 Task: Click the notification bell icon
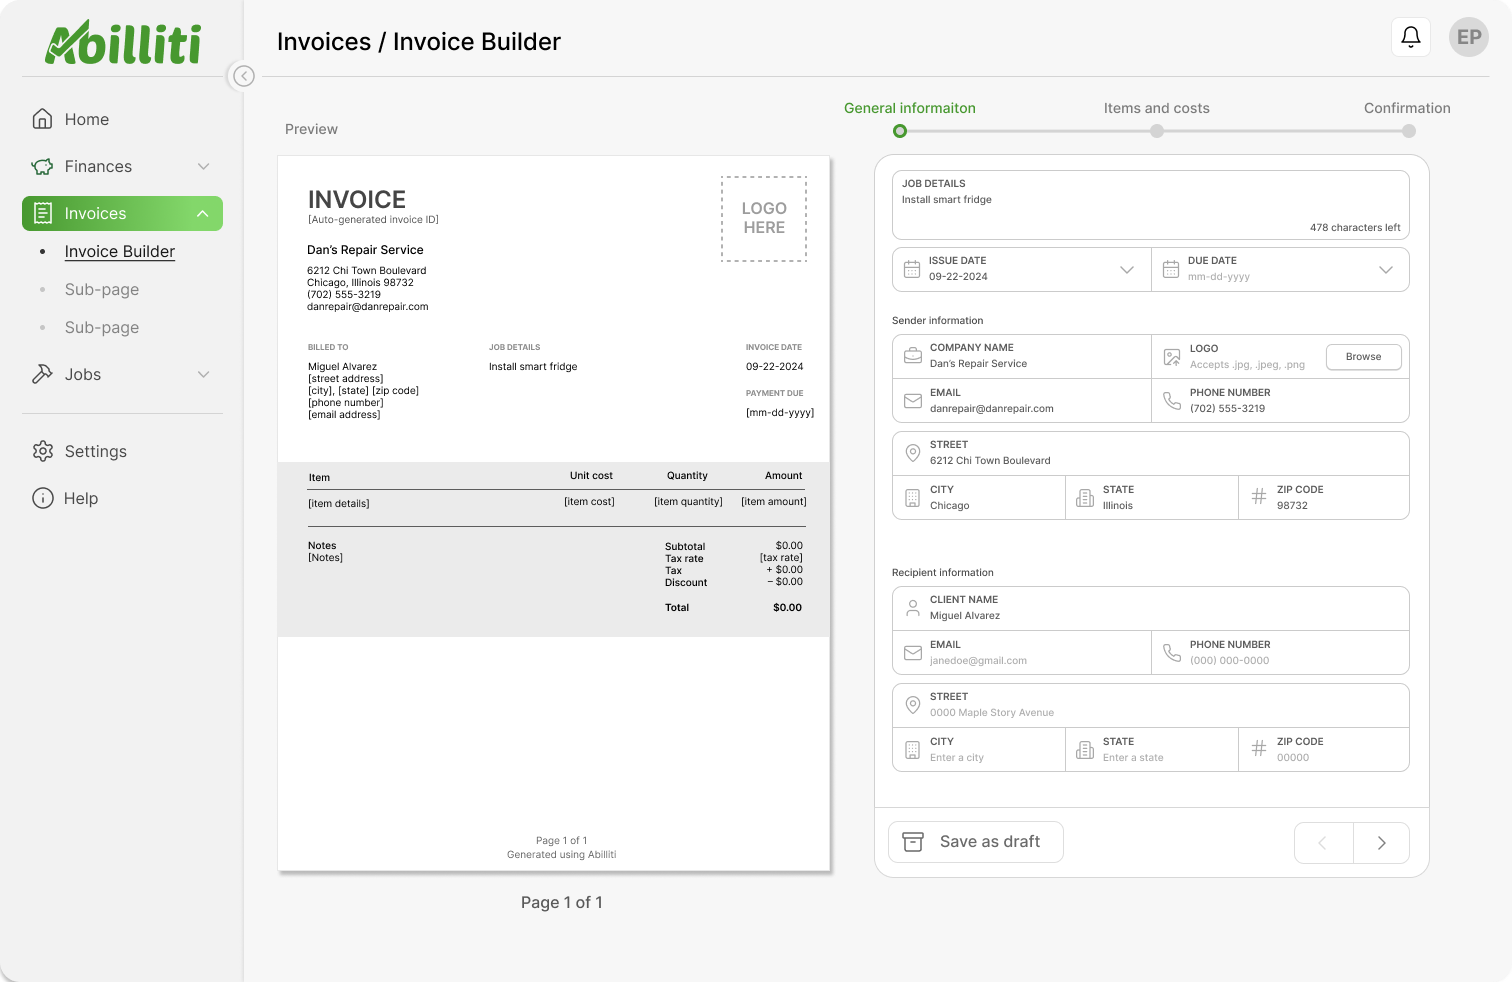1410,38
